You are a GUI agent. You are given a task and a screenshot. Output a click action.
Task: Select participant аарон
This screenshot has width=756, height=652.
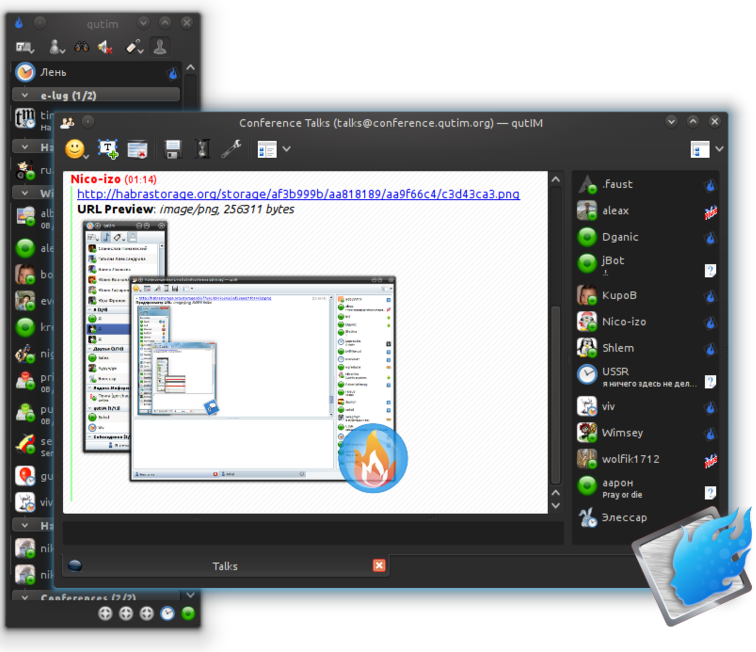pyautogui.click(x=647, y=488)
